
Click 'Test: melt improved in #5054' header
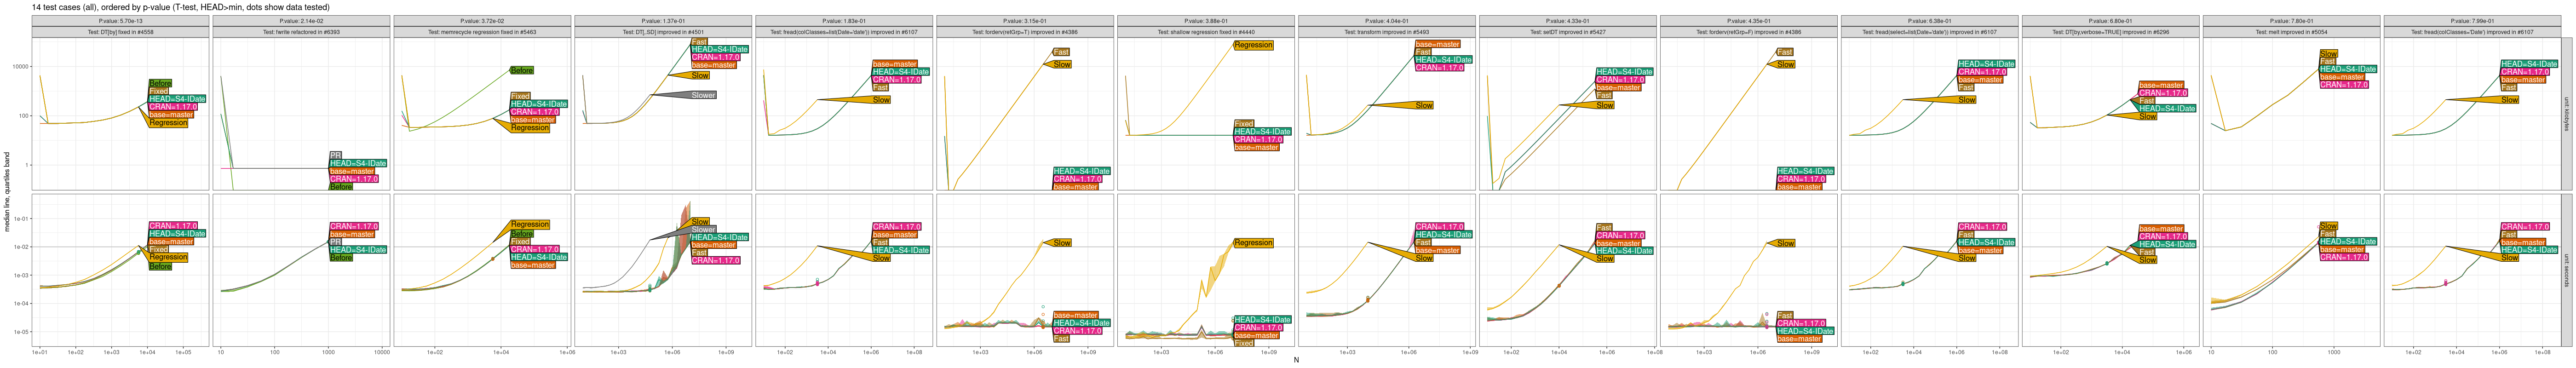[2292, 32]
